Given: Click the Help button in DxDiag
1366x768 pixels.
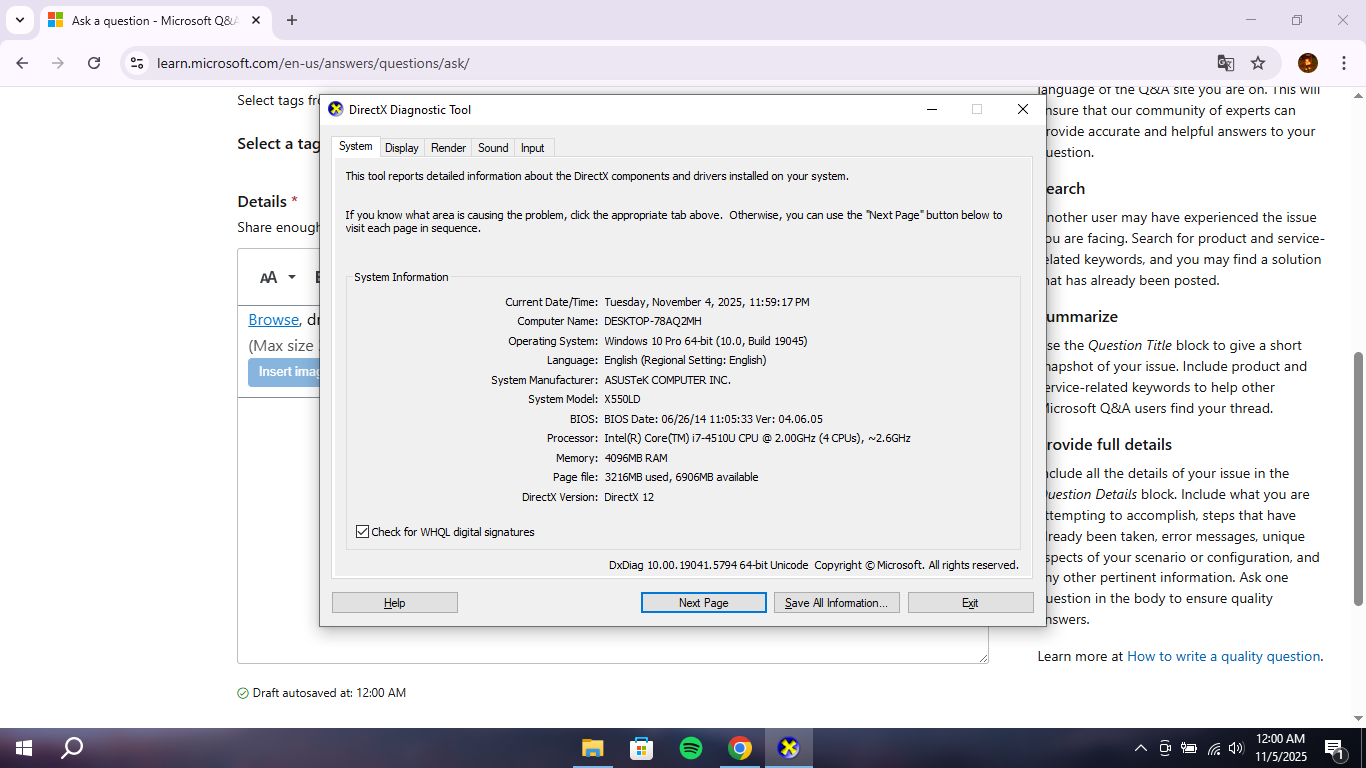Looking at the screenshot, I should point(395,603).
